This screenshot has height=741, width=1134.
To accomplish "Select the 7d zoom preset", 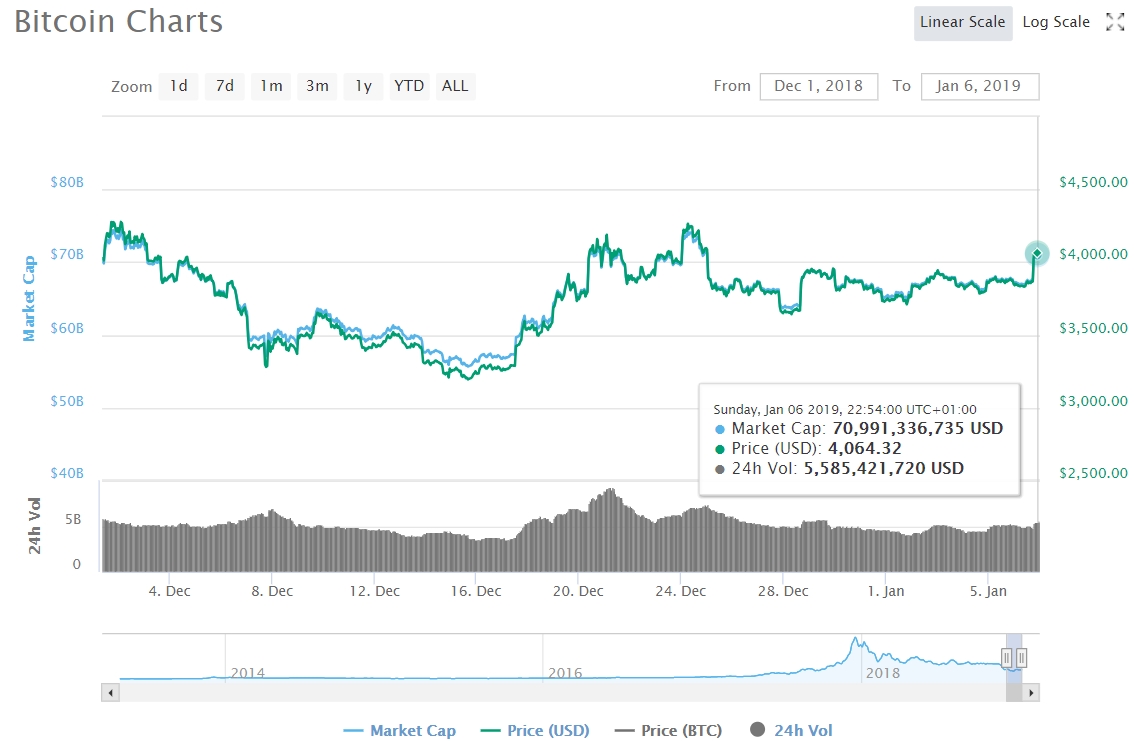I will 224,86.
